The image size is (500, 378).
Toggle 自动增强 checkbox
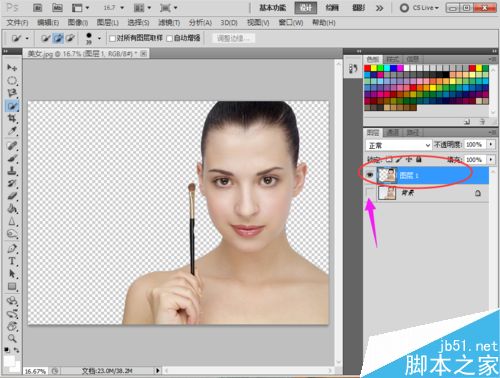click(x=169, y=39)
